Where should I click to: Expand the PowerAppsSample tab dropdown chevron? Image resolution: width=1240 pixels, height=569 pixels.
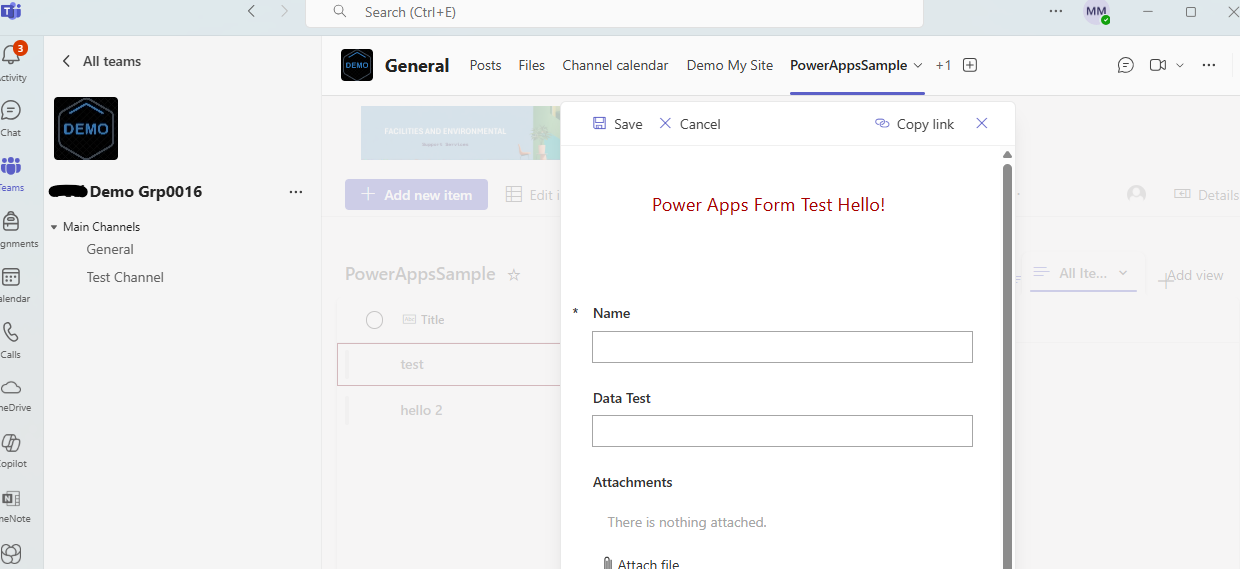click(917, 65)
